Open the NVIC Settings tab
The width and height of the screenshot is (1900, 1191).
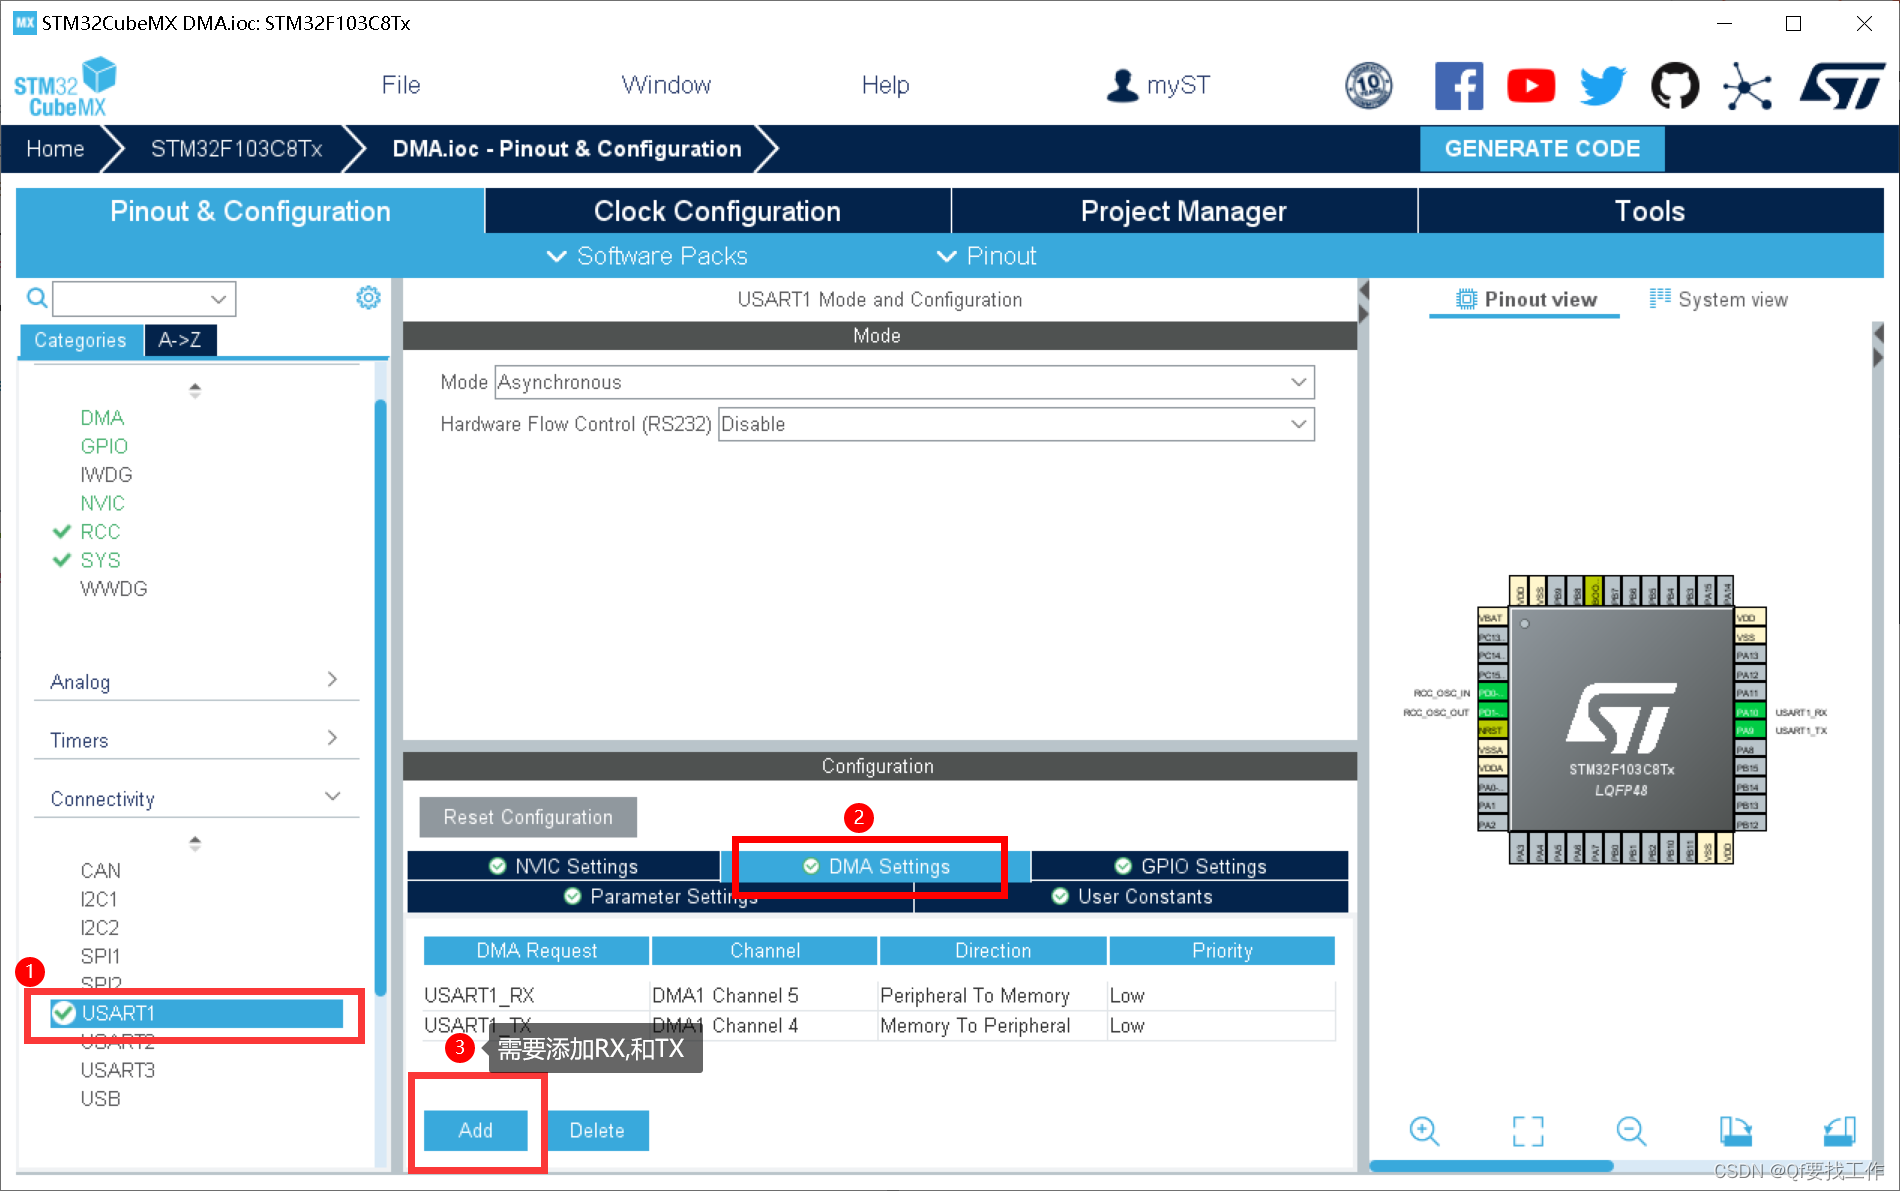pos(563,866)
